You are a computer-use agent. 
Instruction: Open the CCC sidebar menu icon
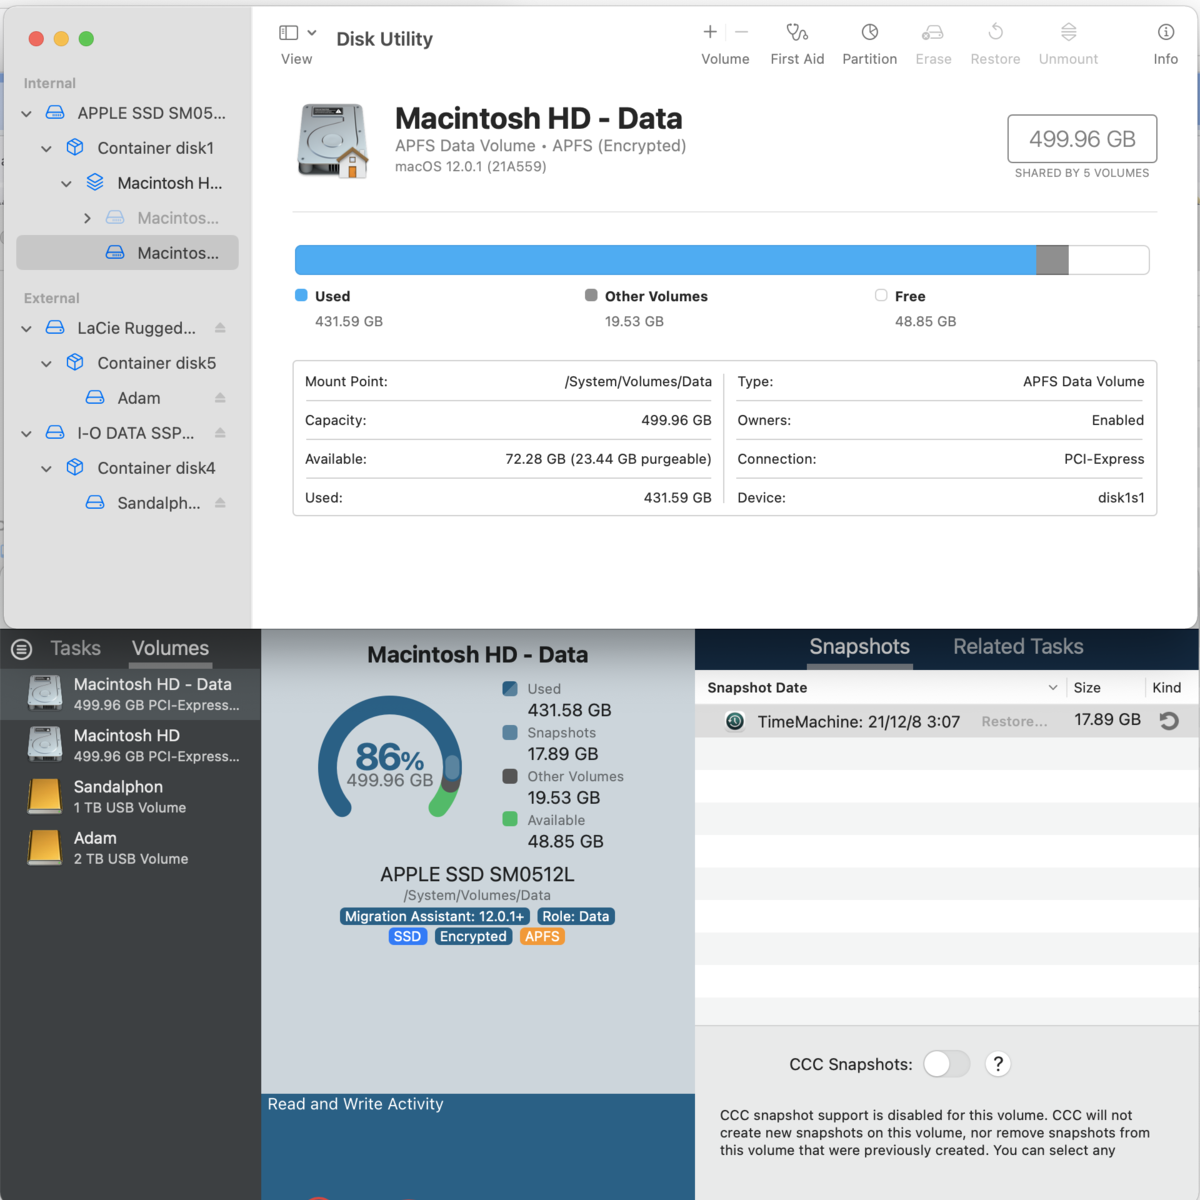click(22, 649)
